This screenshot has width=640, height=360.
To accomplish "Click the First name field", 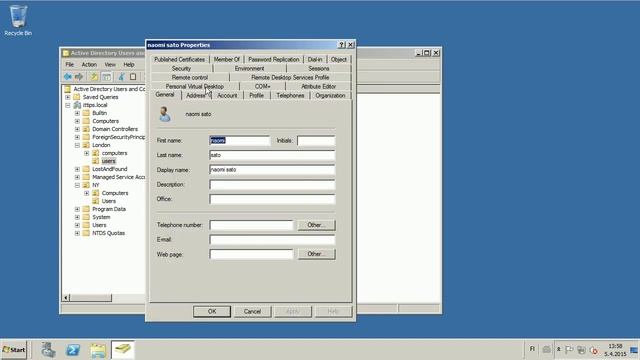I will [240, 140].
